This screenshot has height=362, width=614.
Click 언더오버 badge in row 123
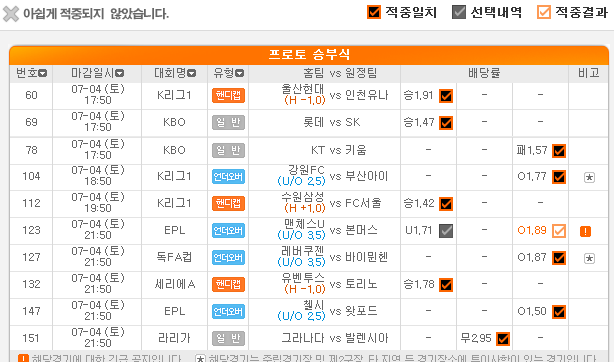228,231
